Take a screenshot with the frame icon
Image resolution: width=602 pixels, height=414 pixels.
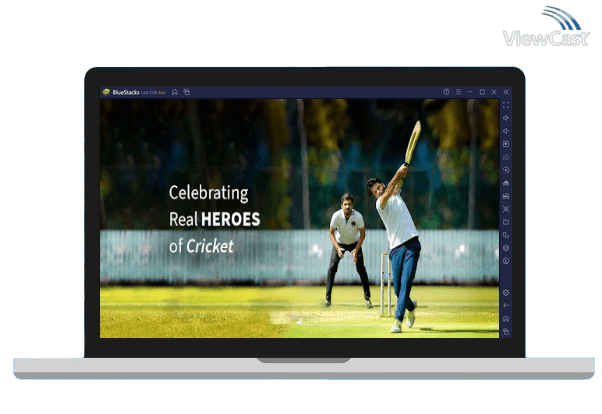tap(506, 209)
